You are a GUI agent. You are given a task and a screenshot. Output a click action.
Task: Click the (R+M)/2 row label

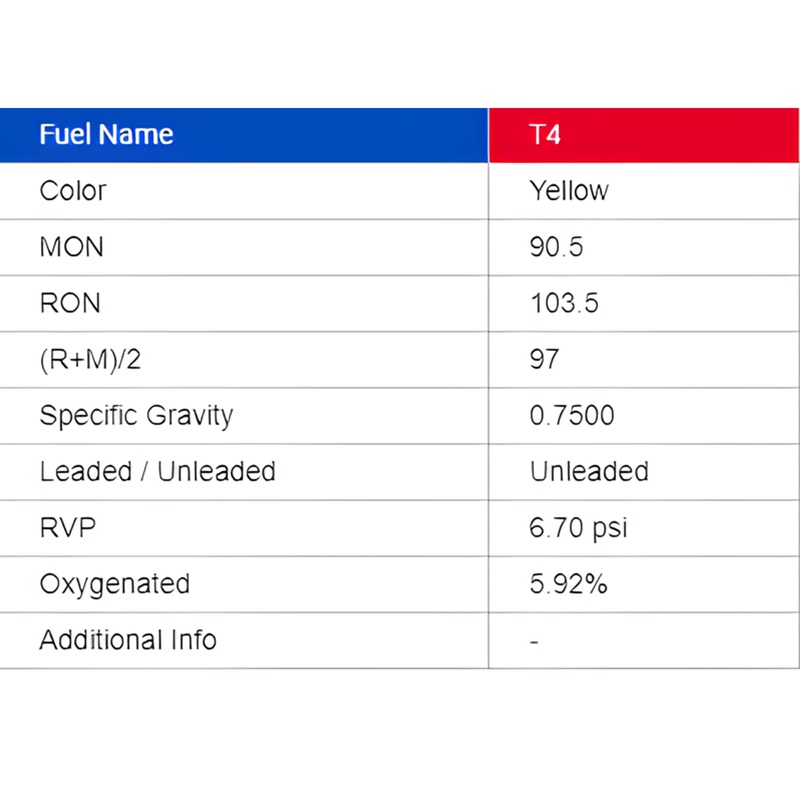pos(90,360)
